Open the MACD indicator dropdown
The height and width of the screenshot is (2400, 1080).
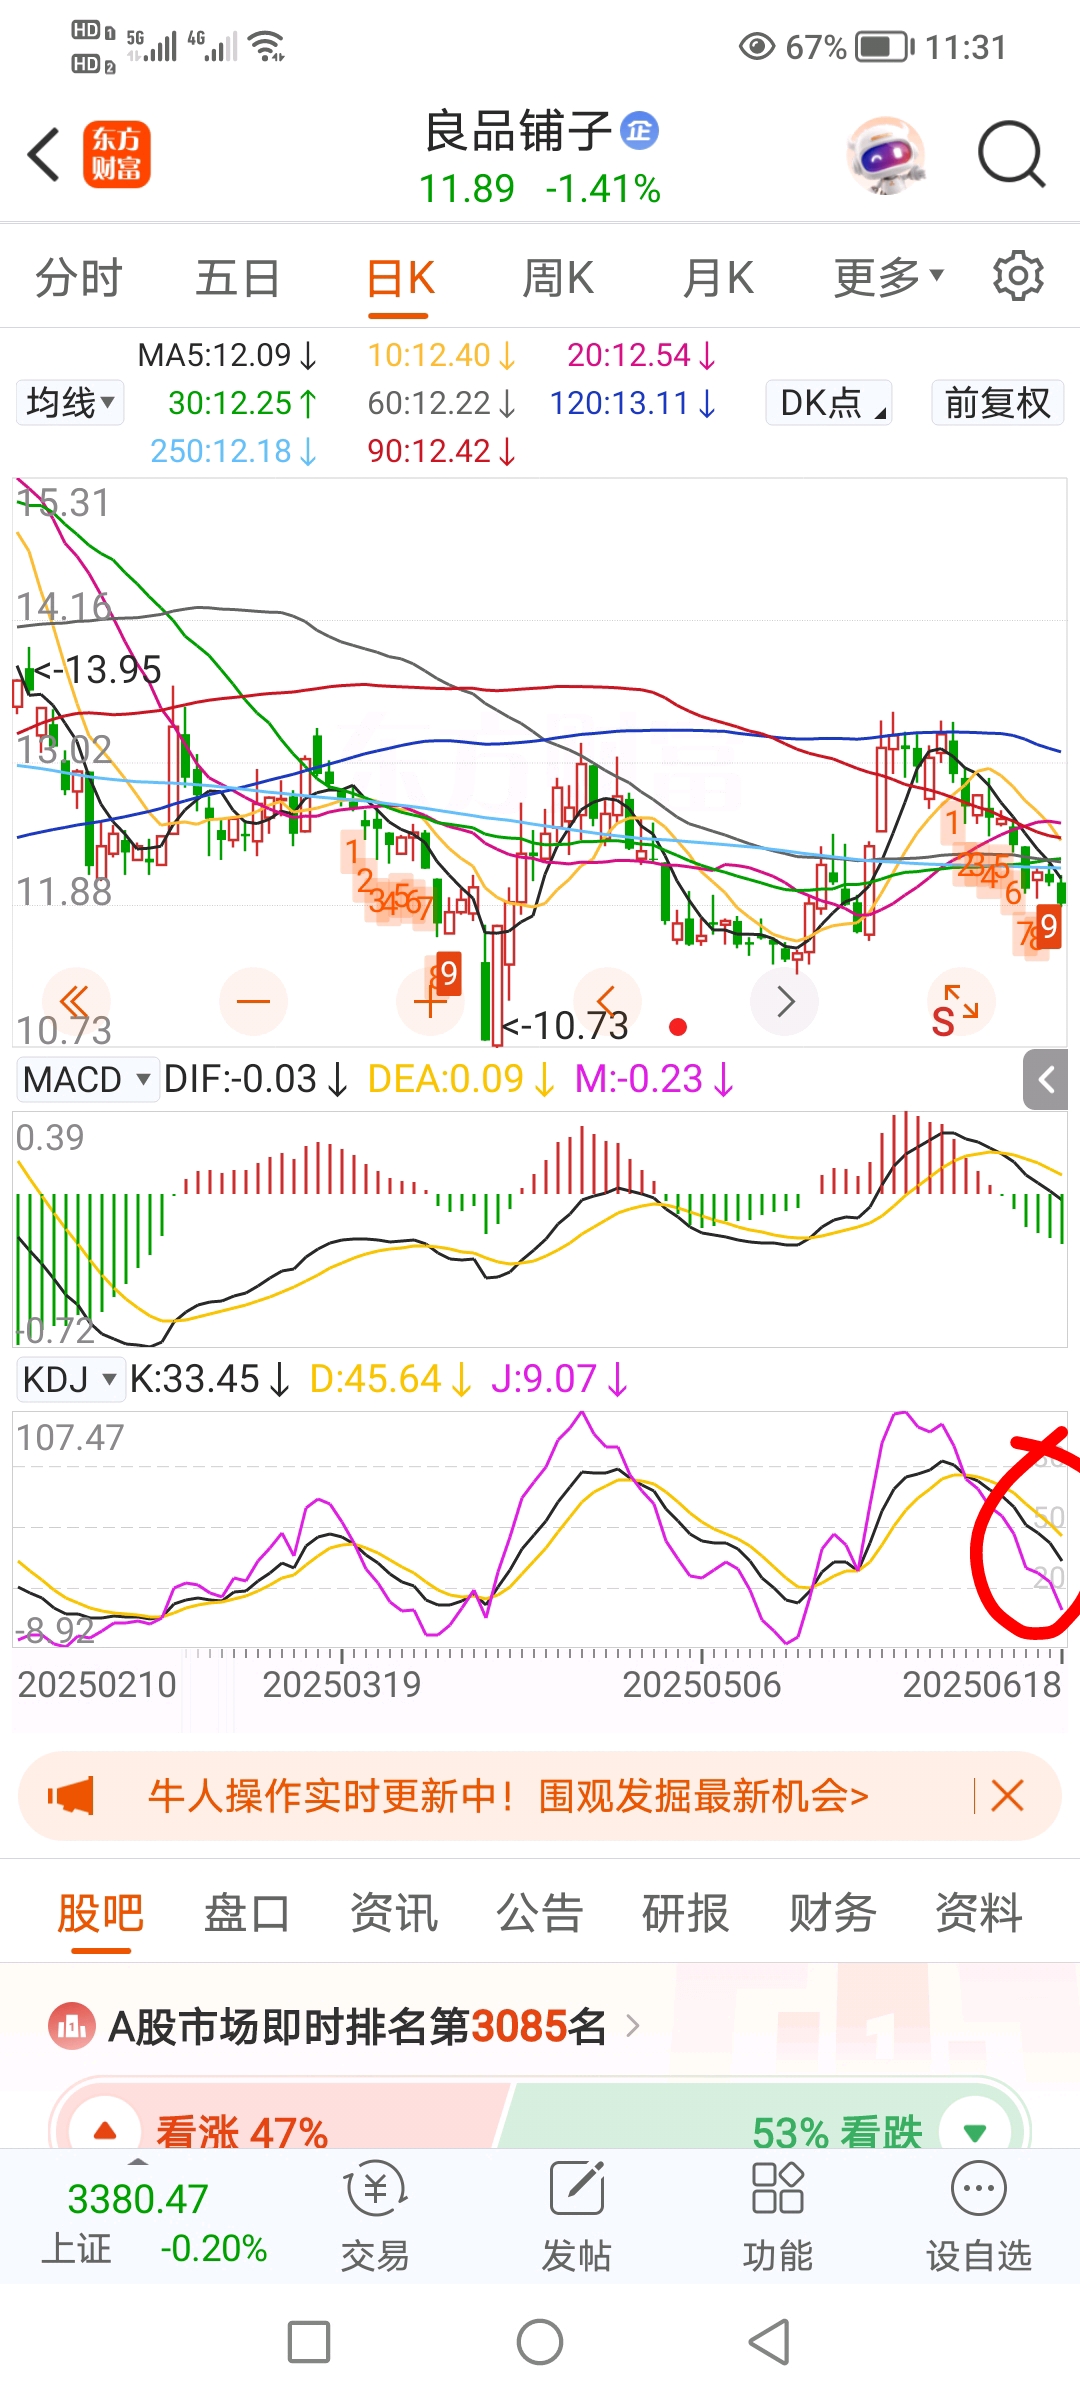click(87, 1080)
